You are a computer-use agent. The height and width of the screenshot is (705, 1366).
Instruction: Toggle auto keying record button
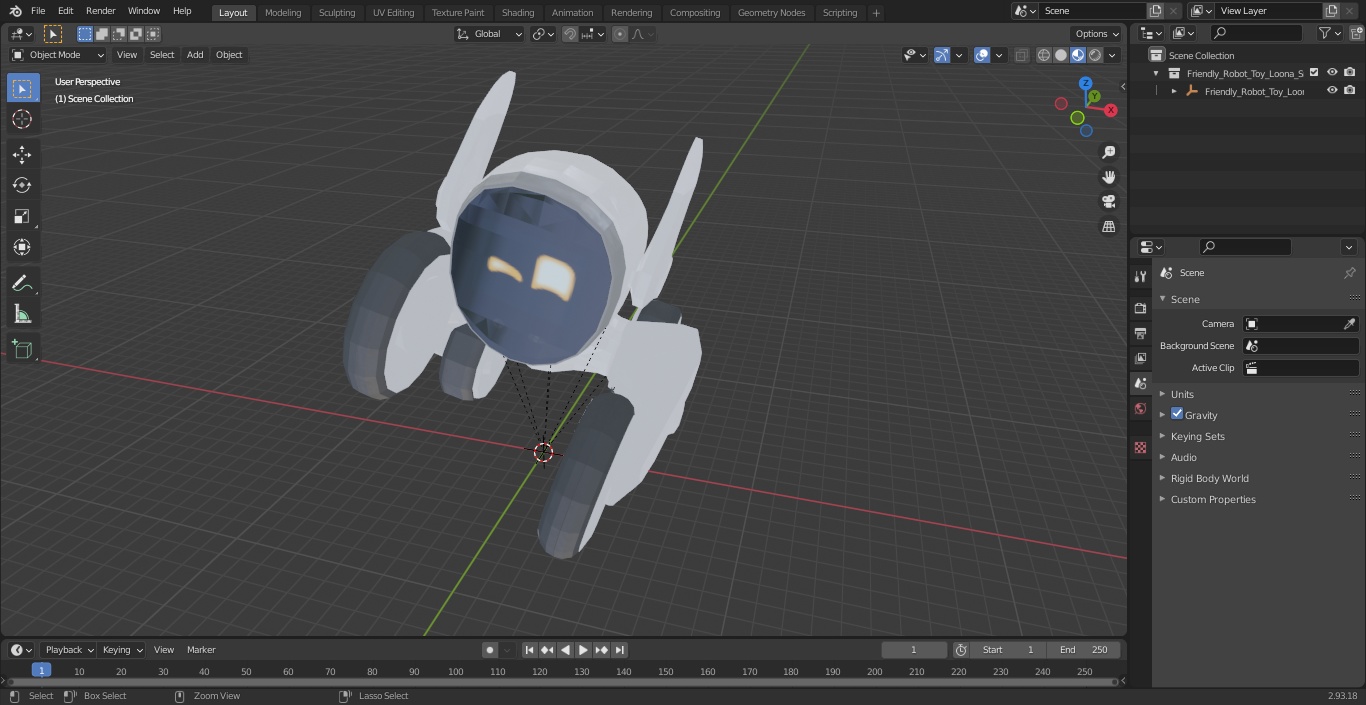(x=490, y=650)
